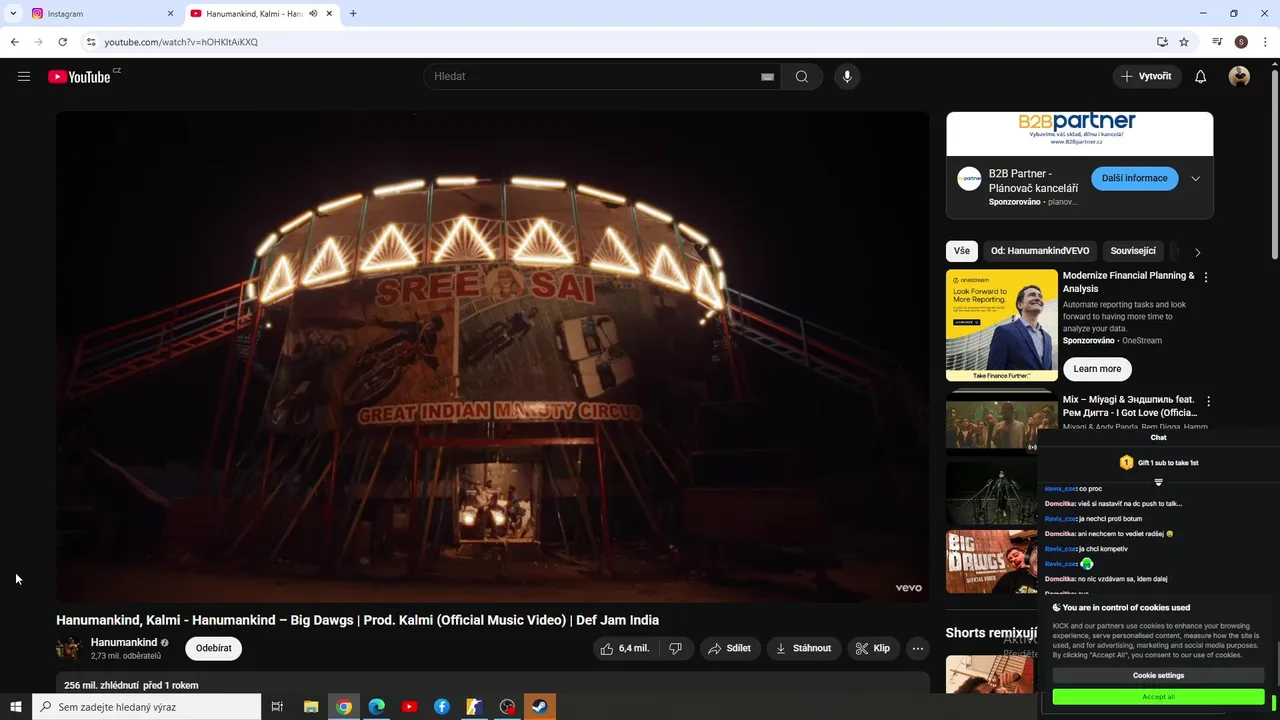
Task: Expand the B2B Partner ad chevron
Action: coord(1195,179)
